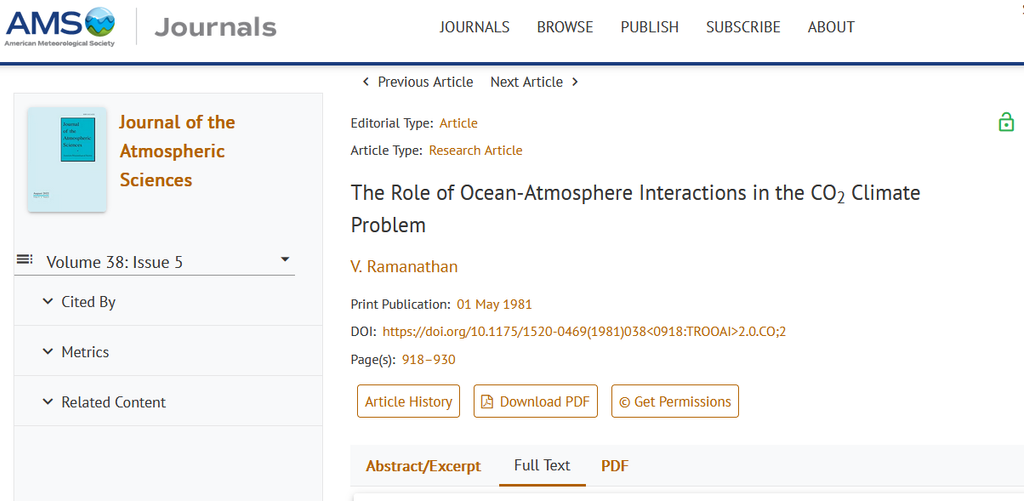Image resolution: width=1024 pixels, height=501 pixels.
Task: Select the PDF tab
Action: [x=614, y=466]
